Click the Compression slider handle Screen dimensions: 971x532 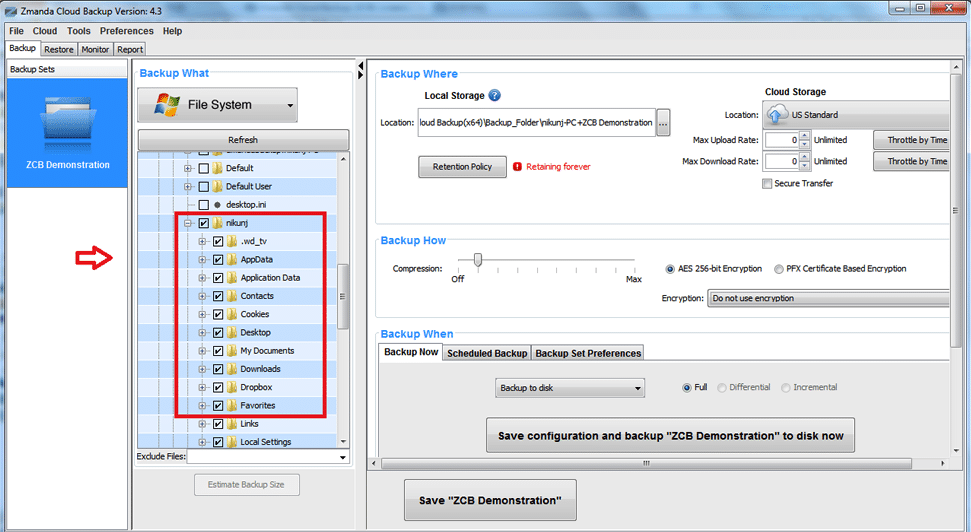pos(477,259)
